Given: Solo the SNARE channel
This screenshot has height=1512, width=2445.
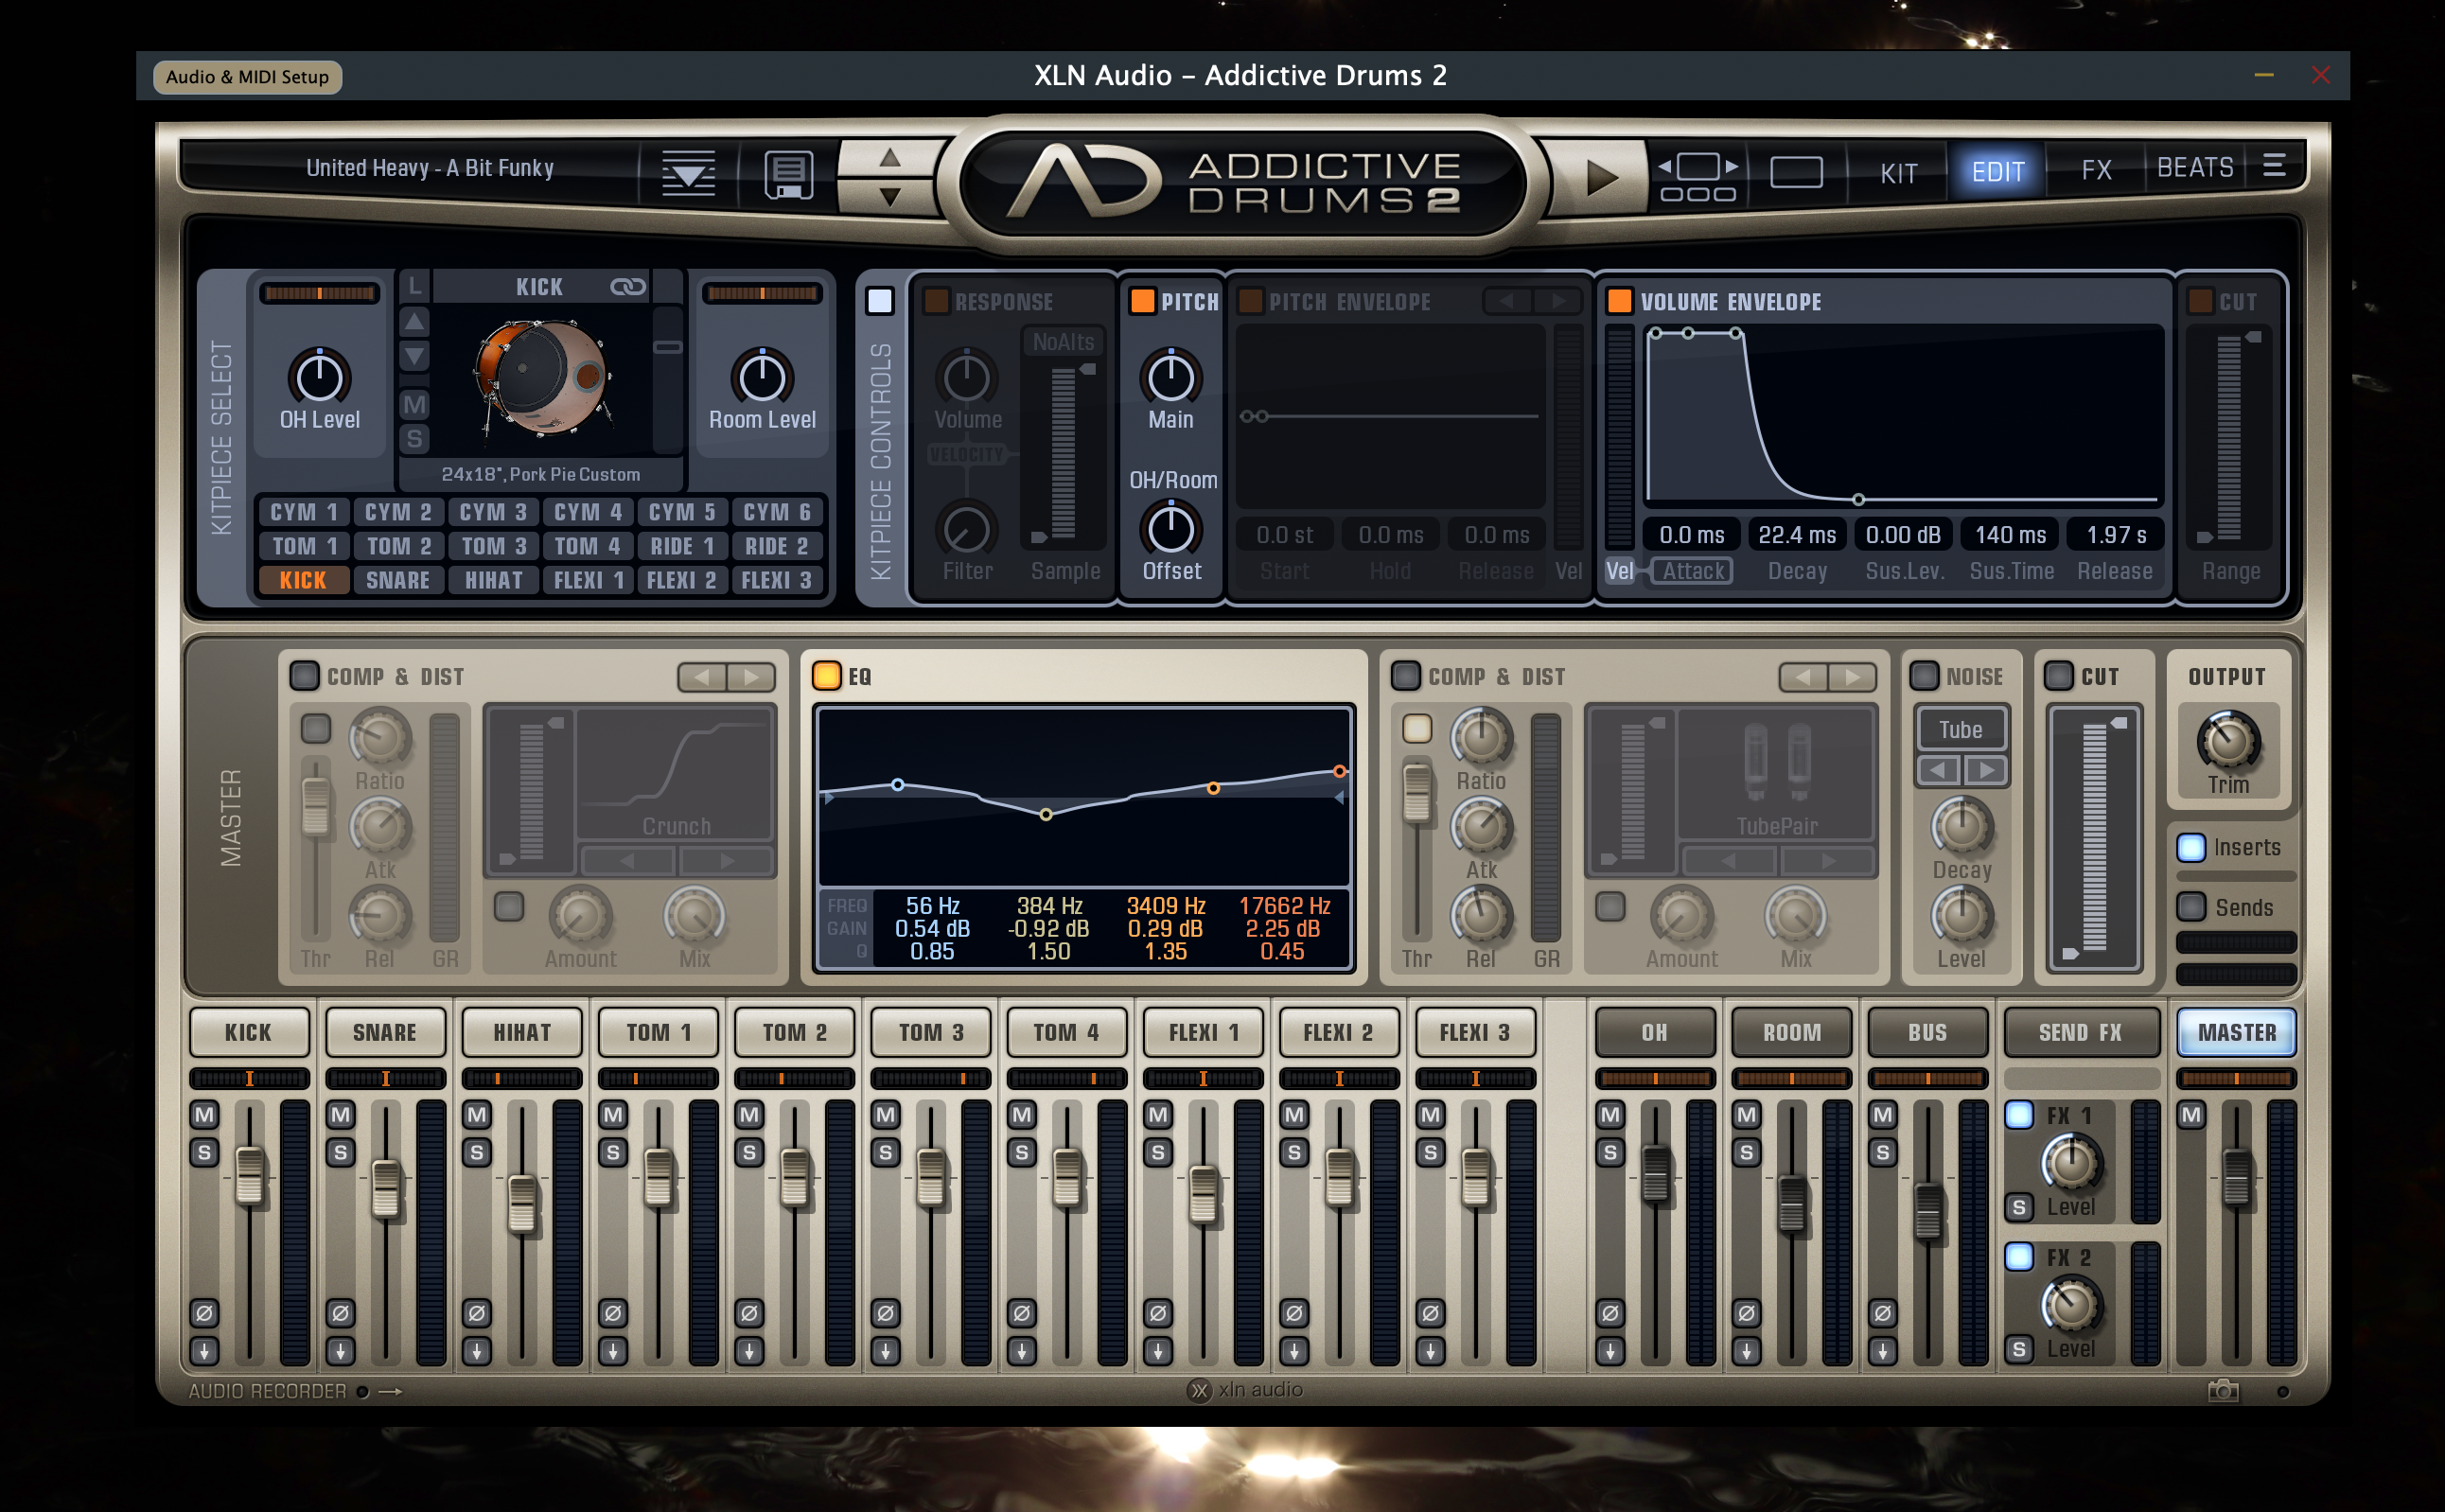Looking at the screenshot, I should pyautogui.click(x=340, y=1152).
